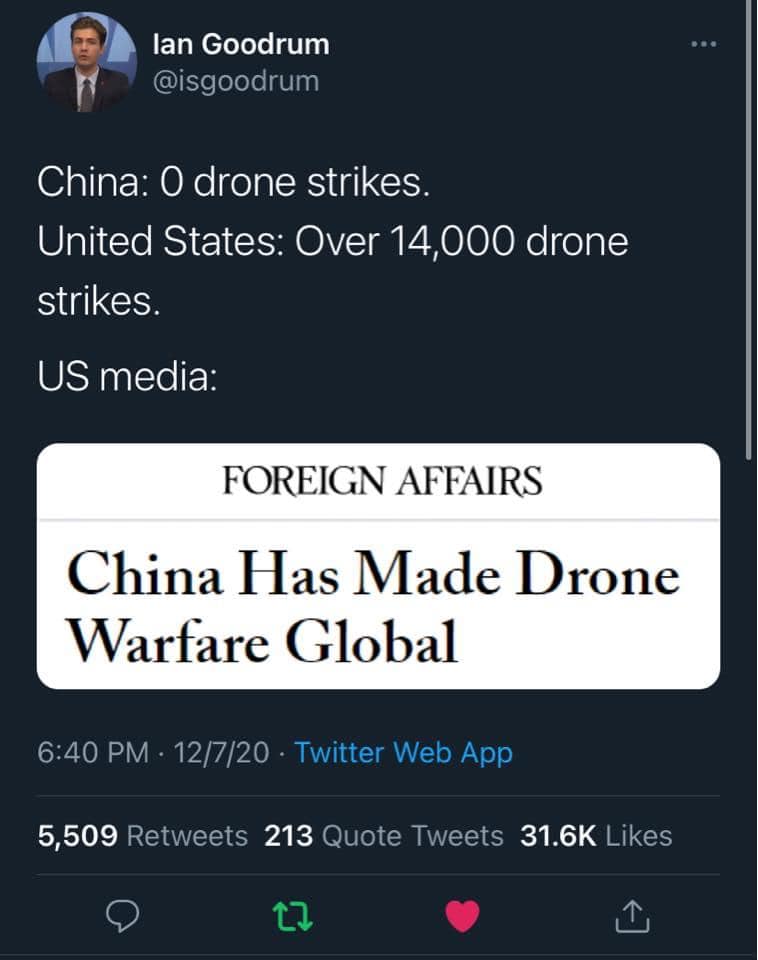Viewport: 758px width, 960px height.
Task: Click the Ian Goodrum display name
Action: coord(241,45)
